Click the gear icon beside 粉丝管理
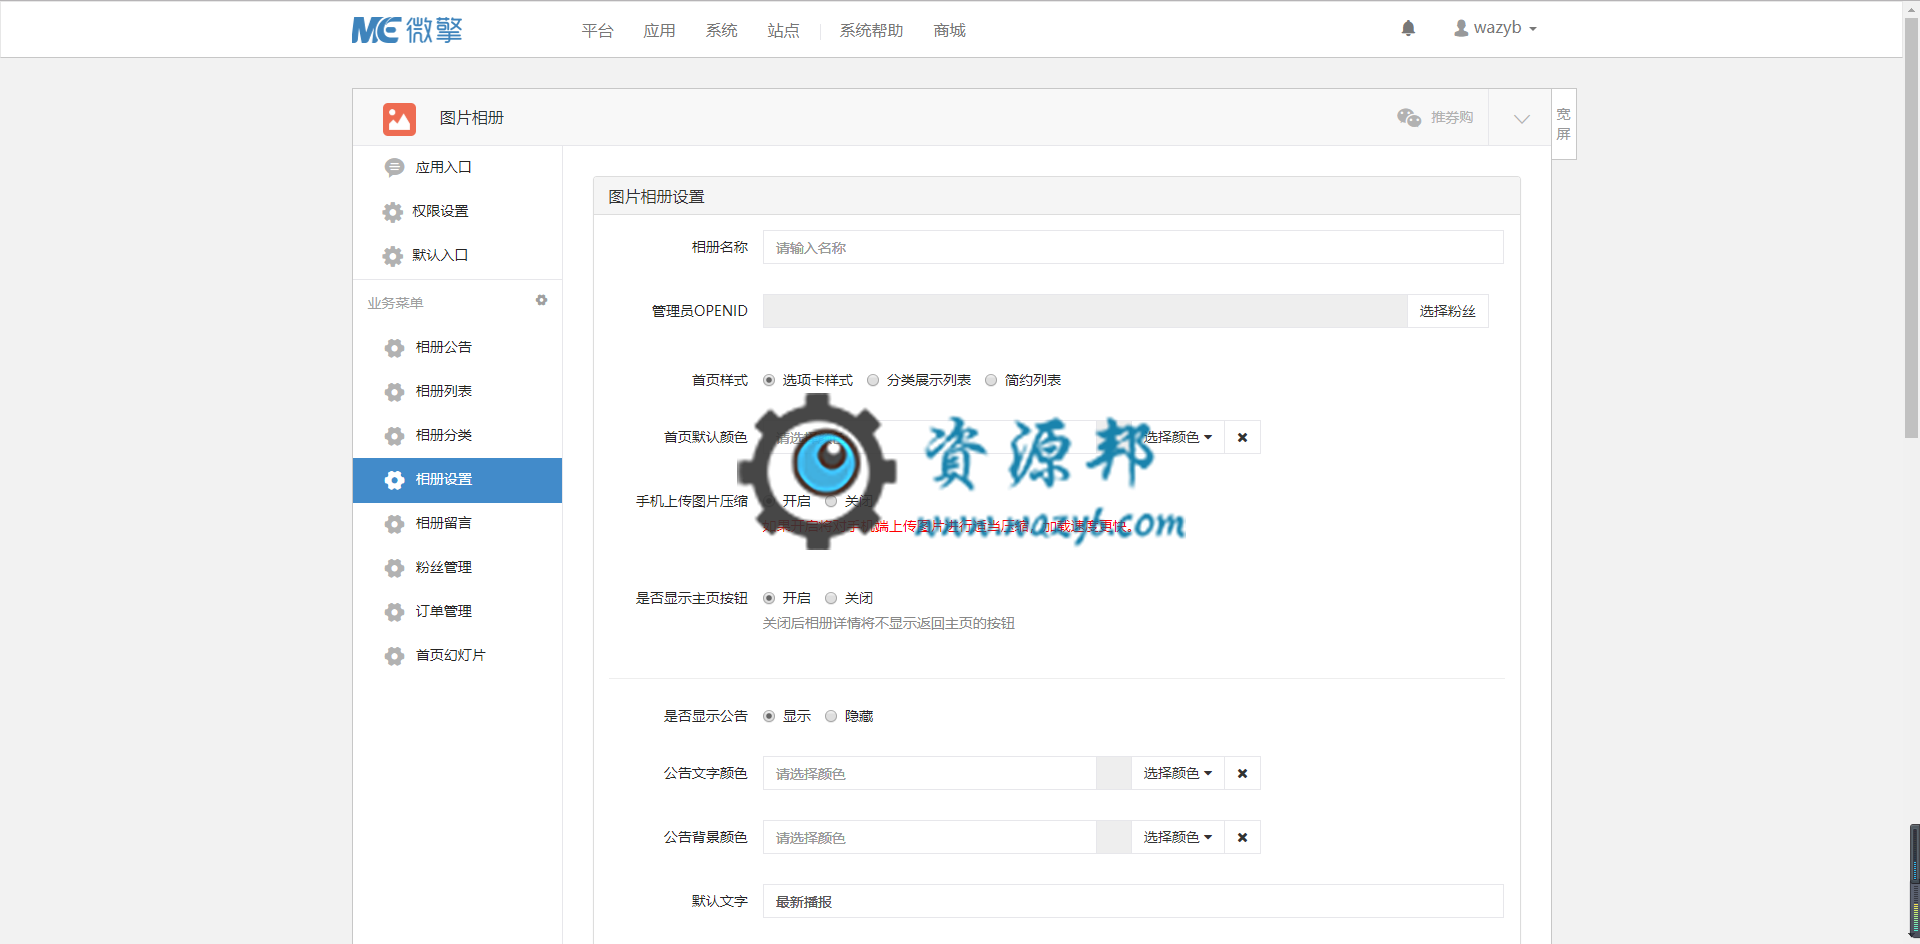The height and width of the screenshot is (944, 1920). pos(395,568)
